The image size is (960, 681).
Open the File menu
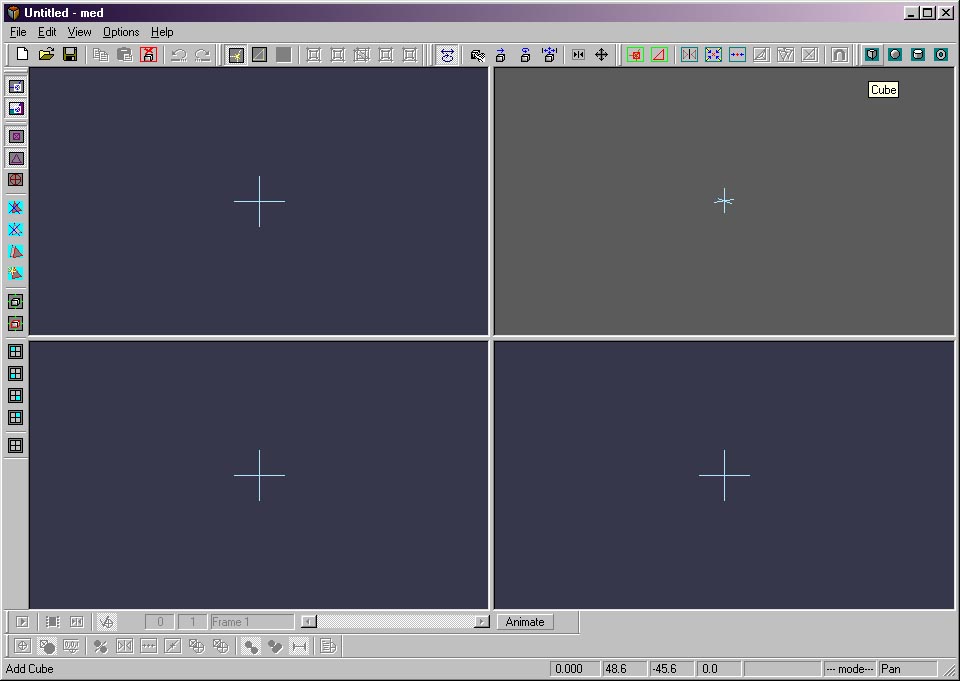tap(18, 32)
